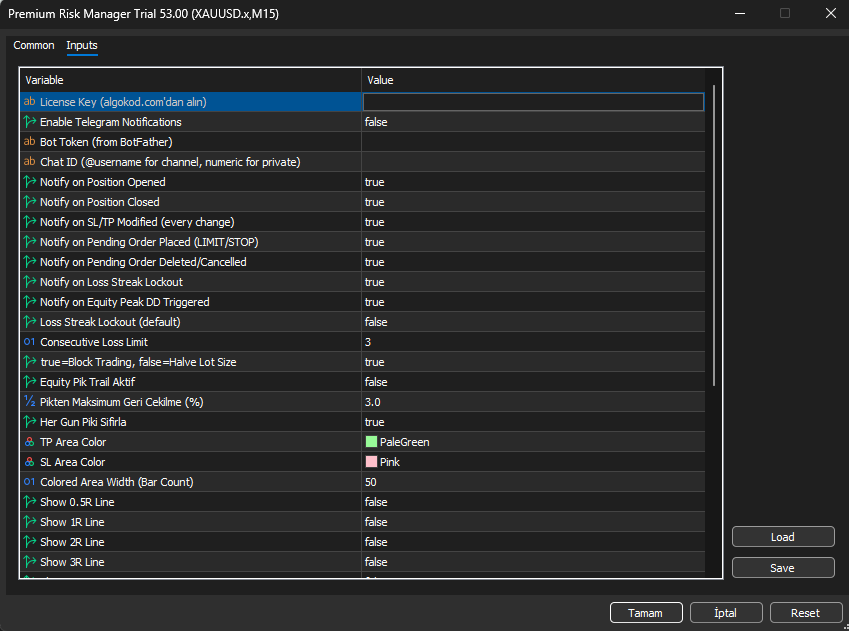This screenshot has width=849, height=631.
Task: Click the TP Area Color type icon
Action: [30, 442]
